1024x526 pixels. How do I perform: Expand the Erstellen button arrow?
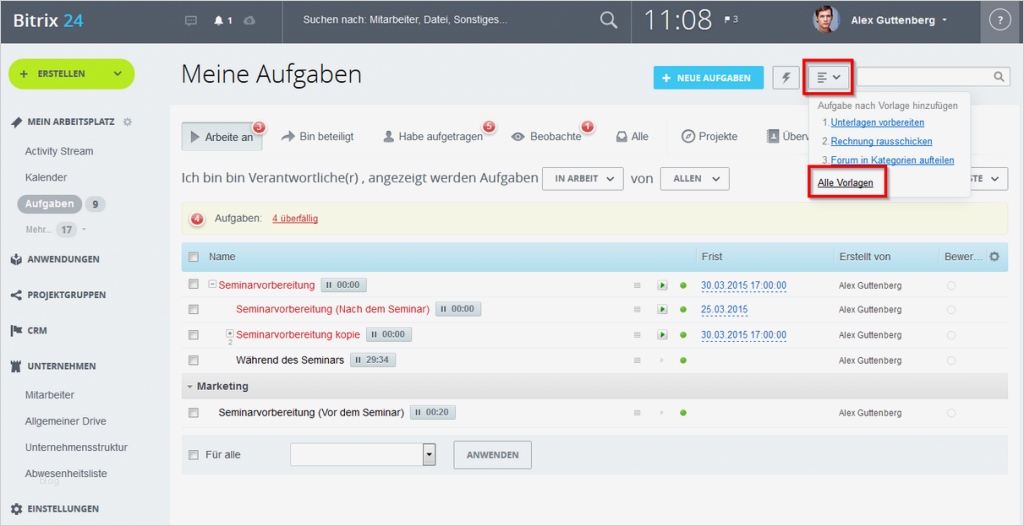click(118, 74)
